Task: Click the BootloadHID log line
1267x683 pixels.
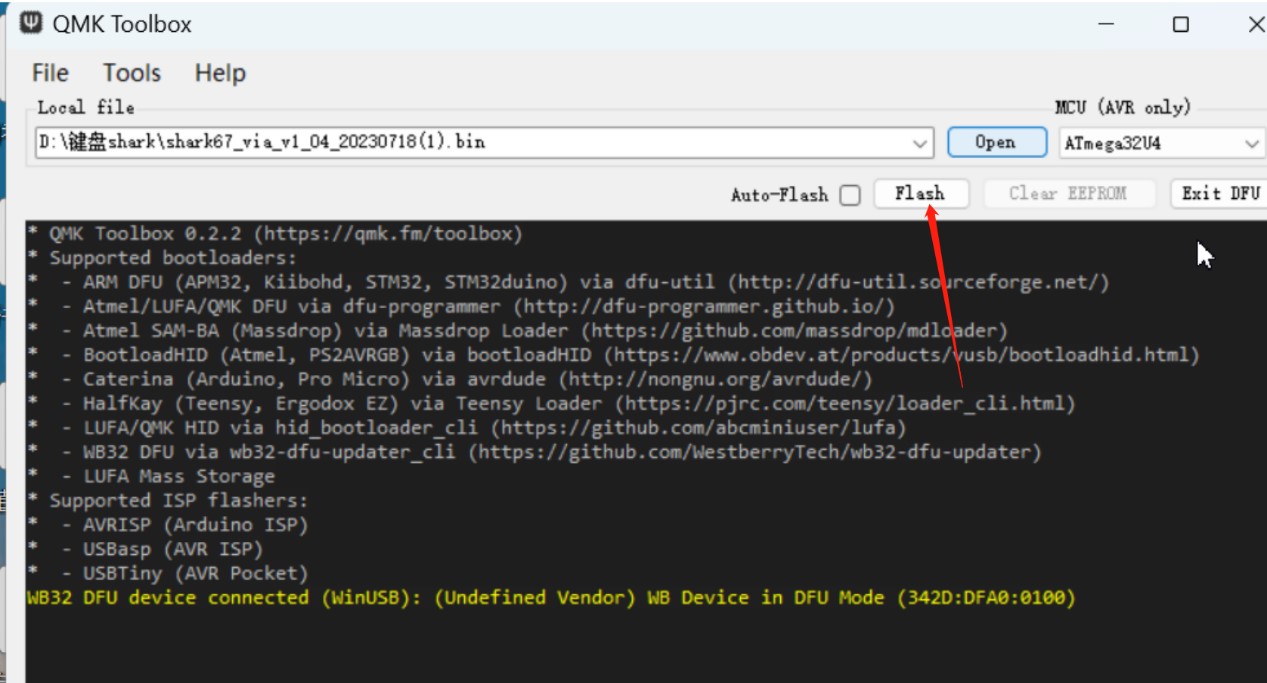Action: tap(613, 355)
